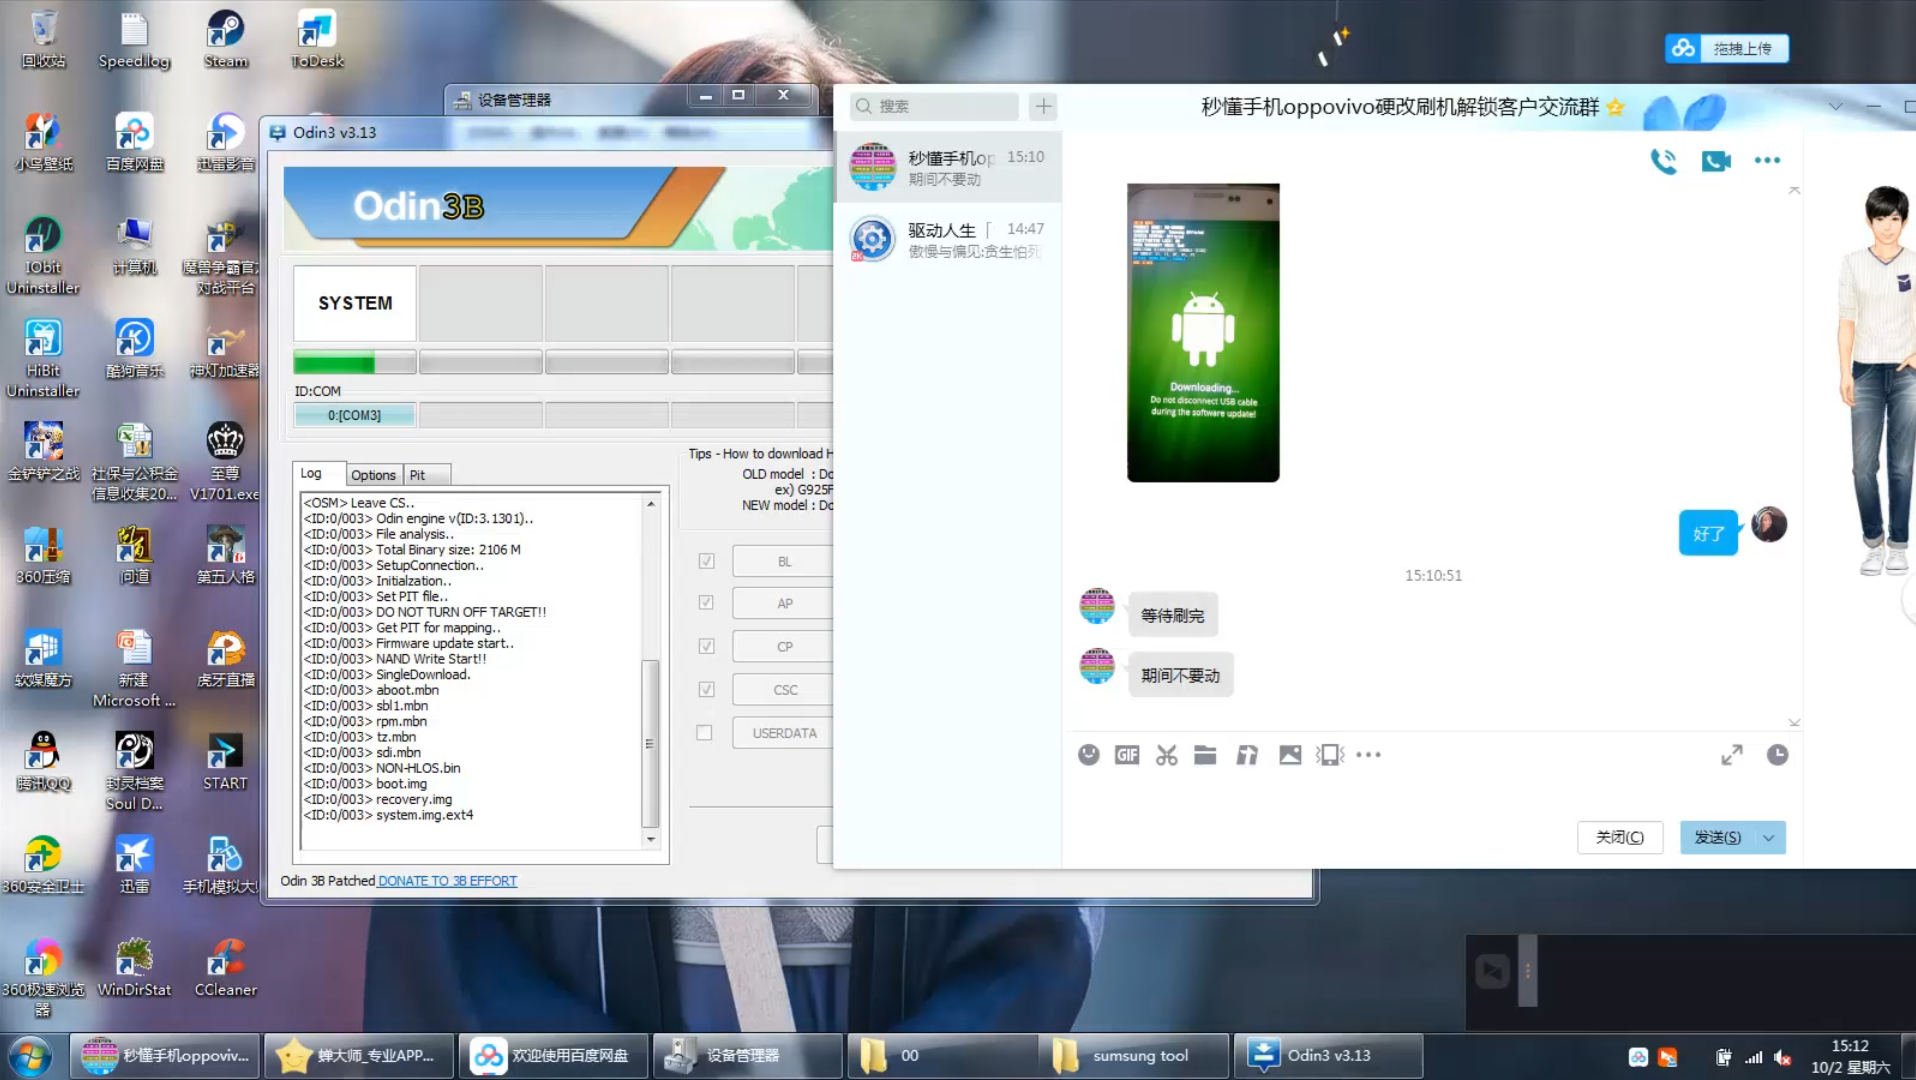Click the Odin log scroll-down arrow

tap(651, 839)
